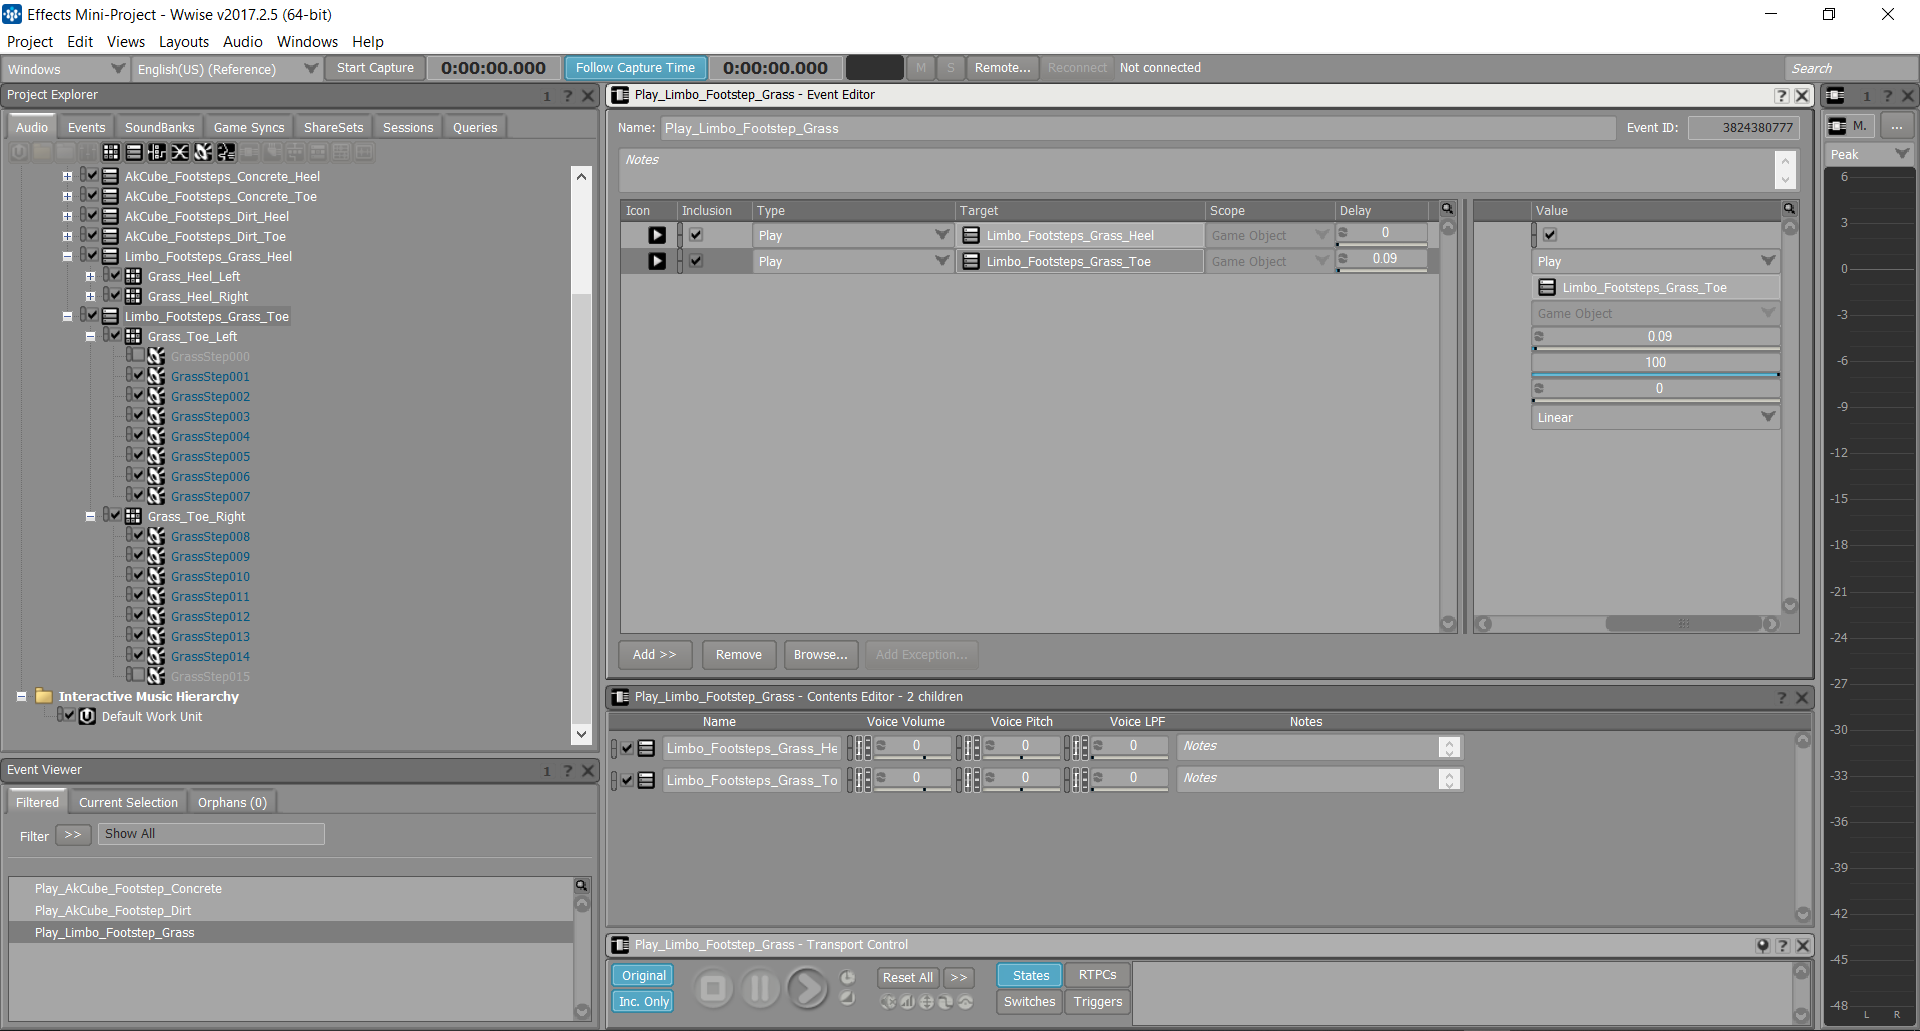Toggle inclusion checkbox for Limbo_Footsteps_Grass_Toe action
Screen dimensions: 1920x1031
tap(696, 261)
